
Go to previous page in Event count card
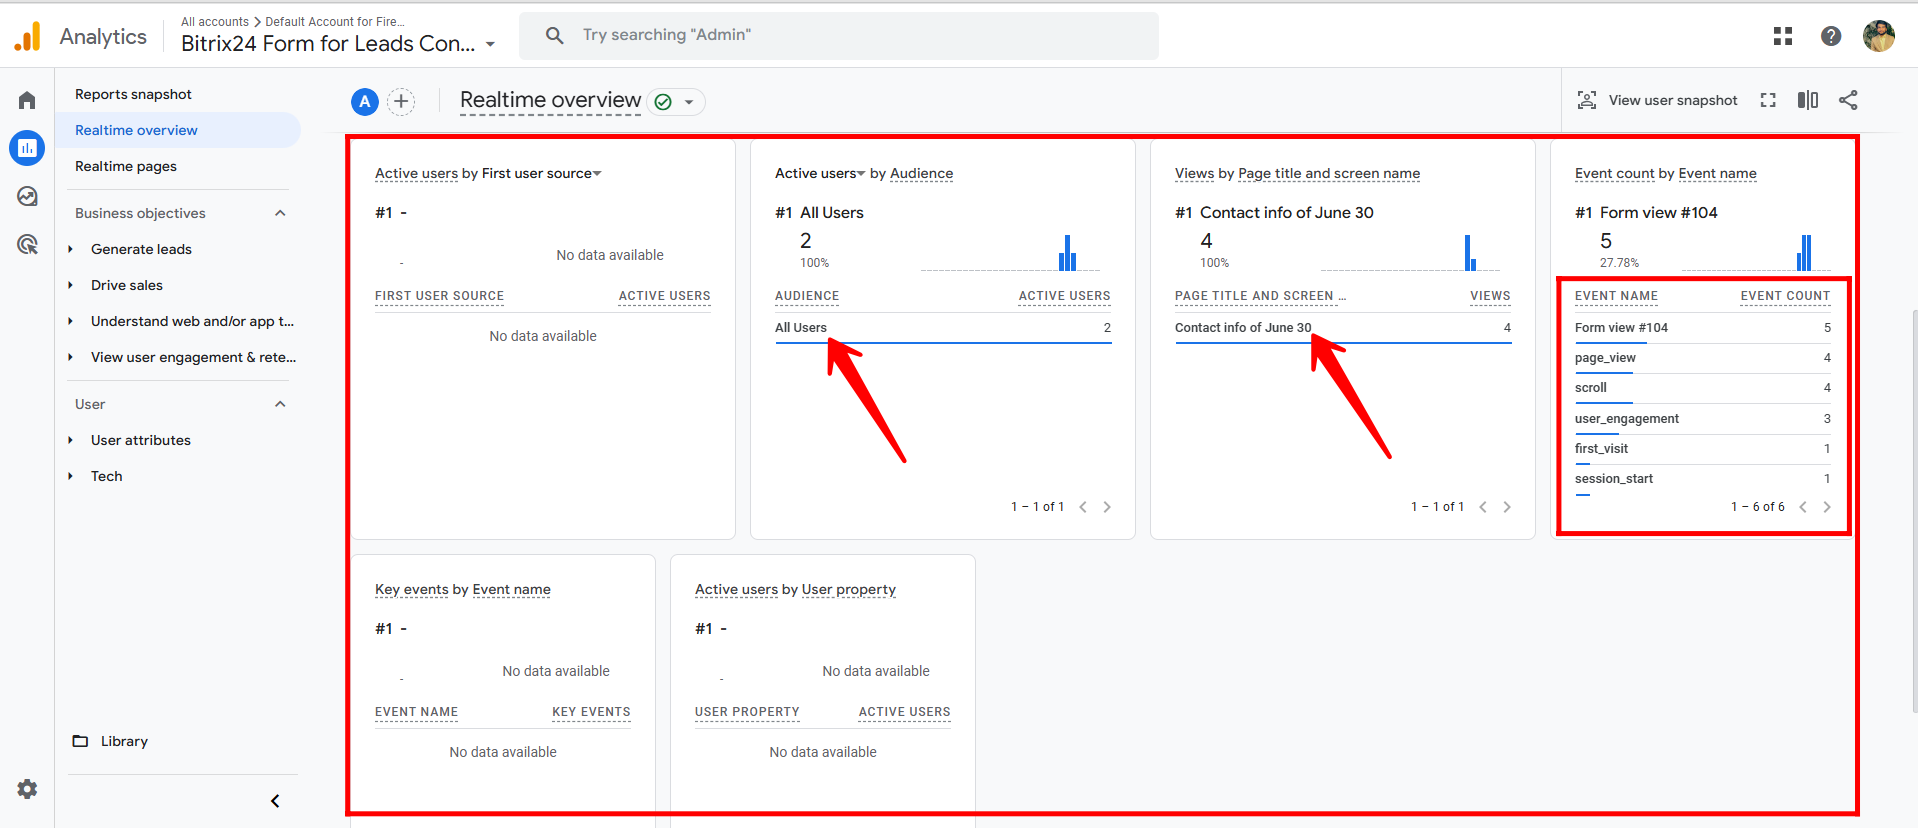(x=1803, y=507)
